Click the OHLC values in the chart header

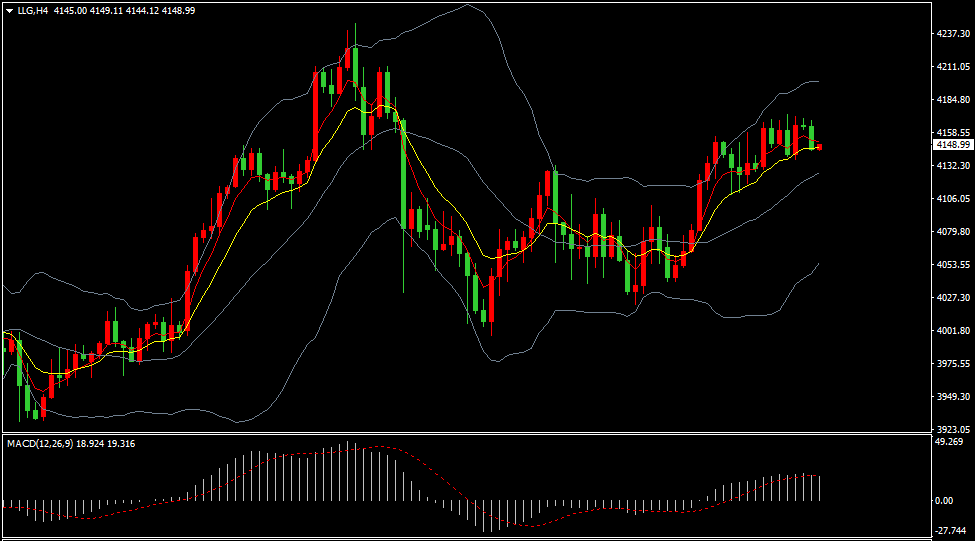(124, 9)
